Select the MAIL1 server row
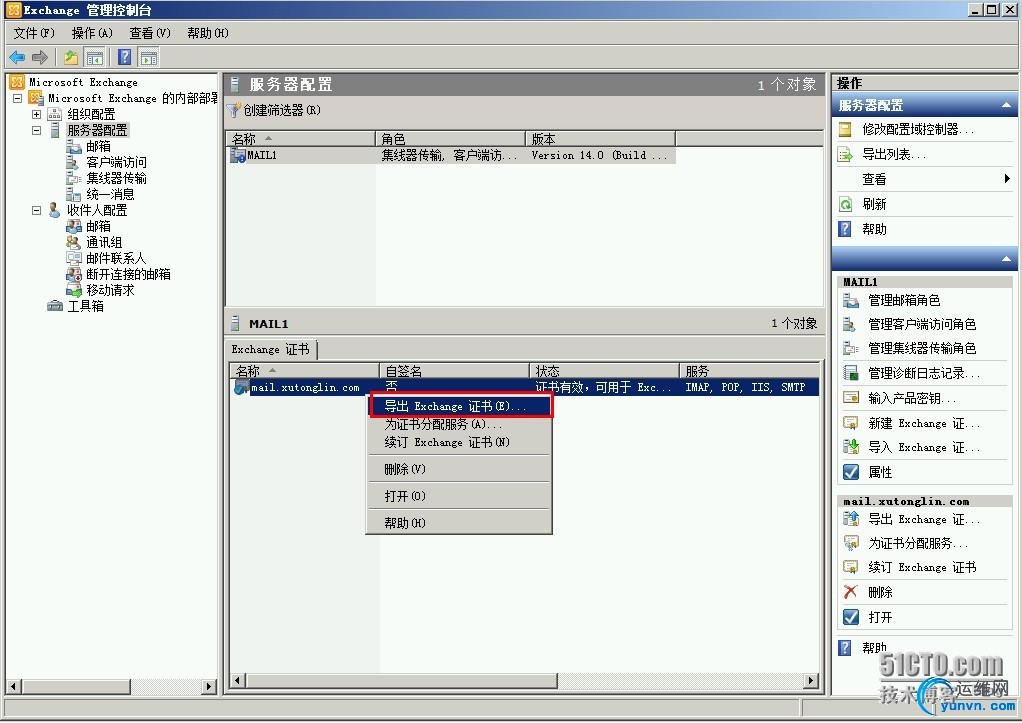The image size is (1022, 723). point(451,155)
